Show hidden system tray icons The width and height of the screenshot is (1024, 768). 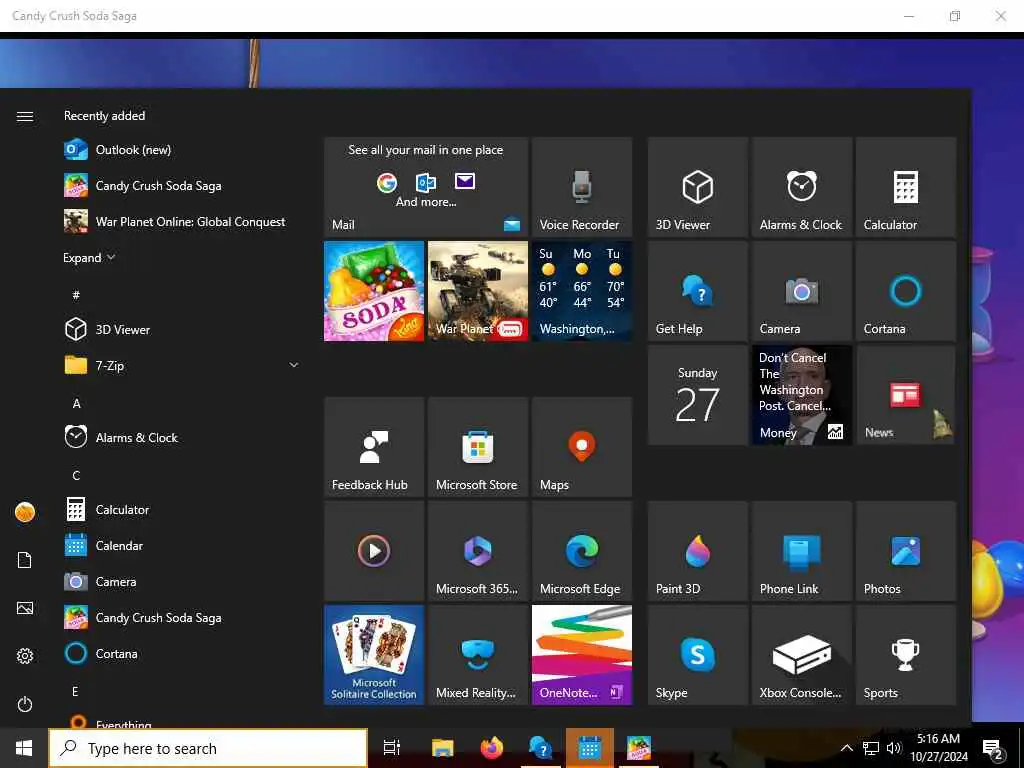[846, 748]
